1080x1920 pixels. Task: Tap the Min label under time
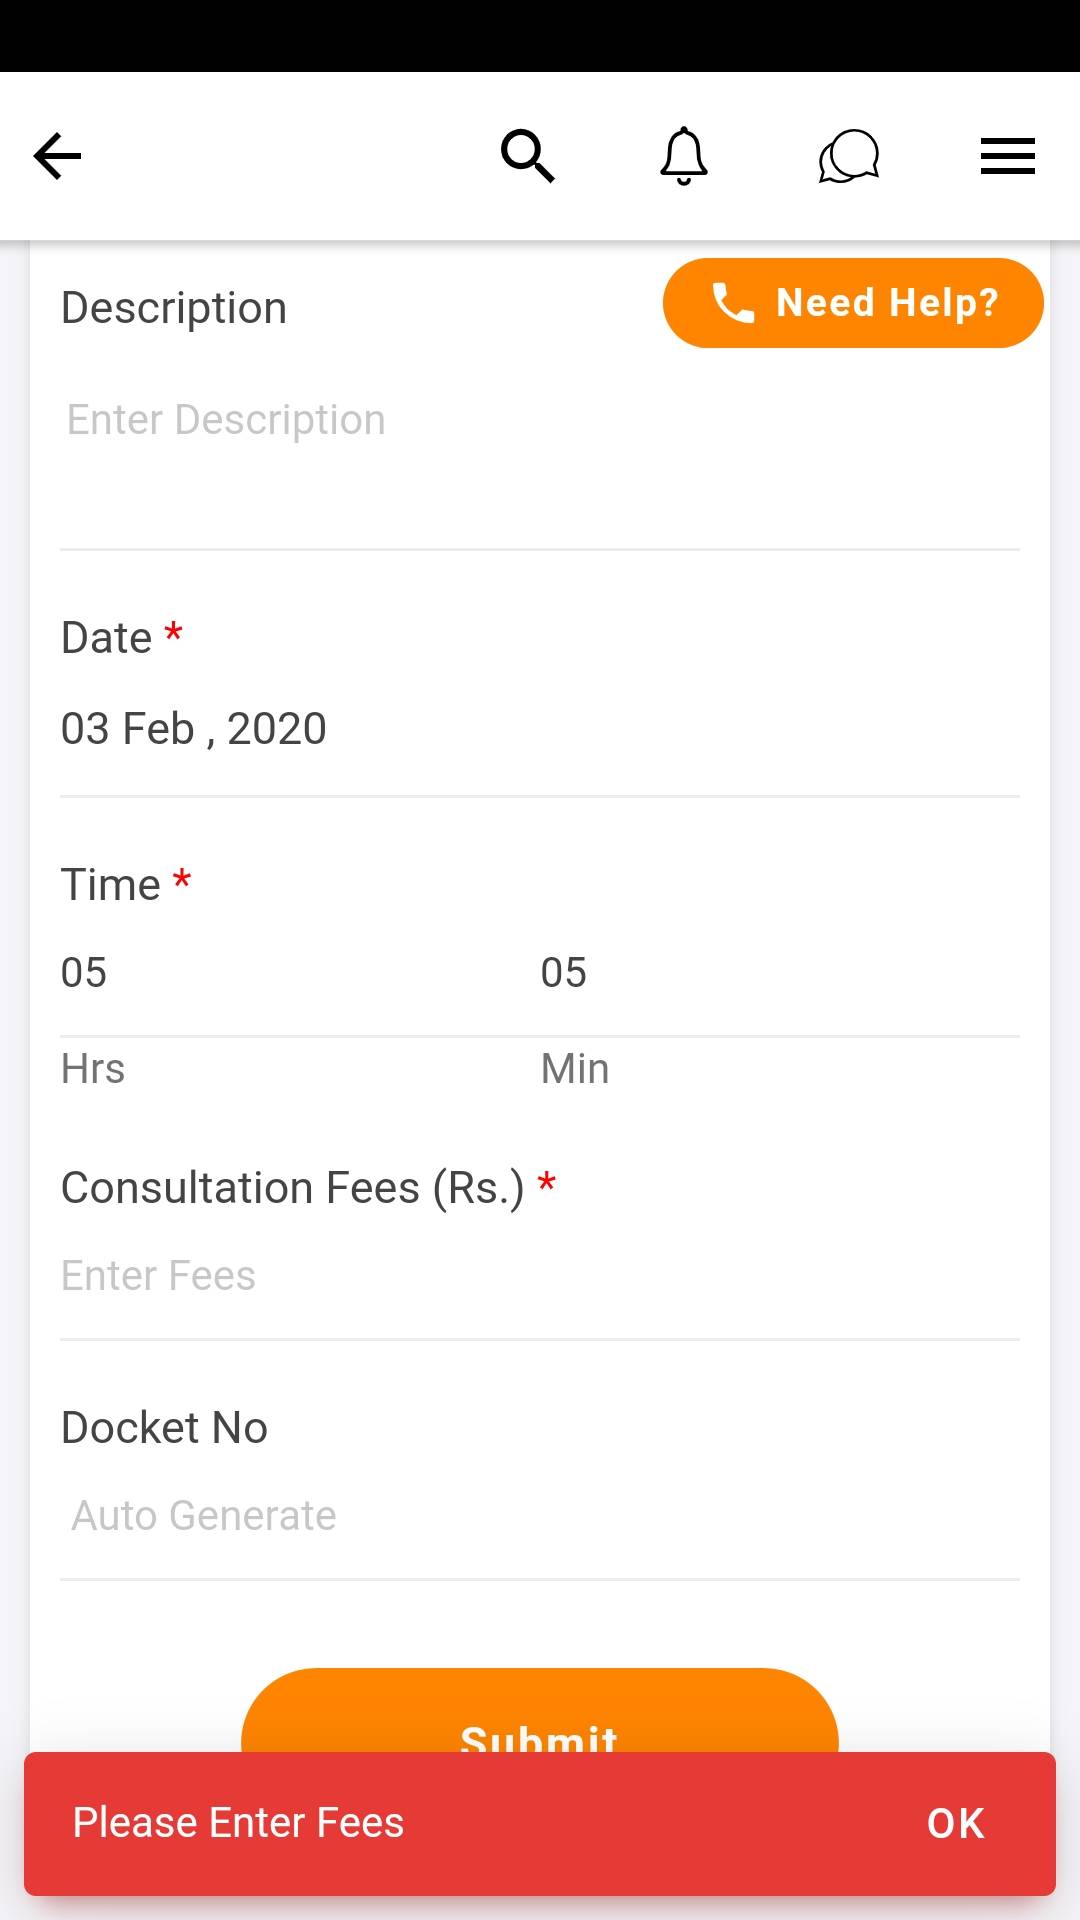coord(575,1069)
